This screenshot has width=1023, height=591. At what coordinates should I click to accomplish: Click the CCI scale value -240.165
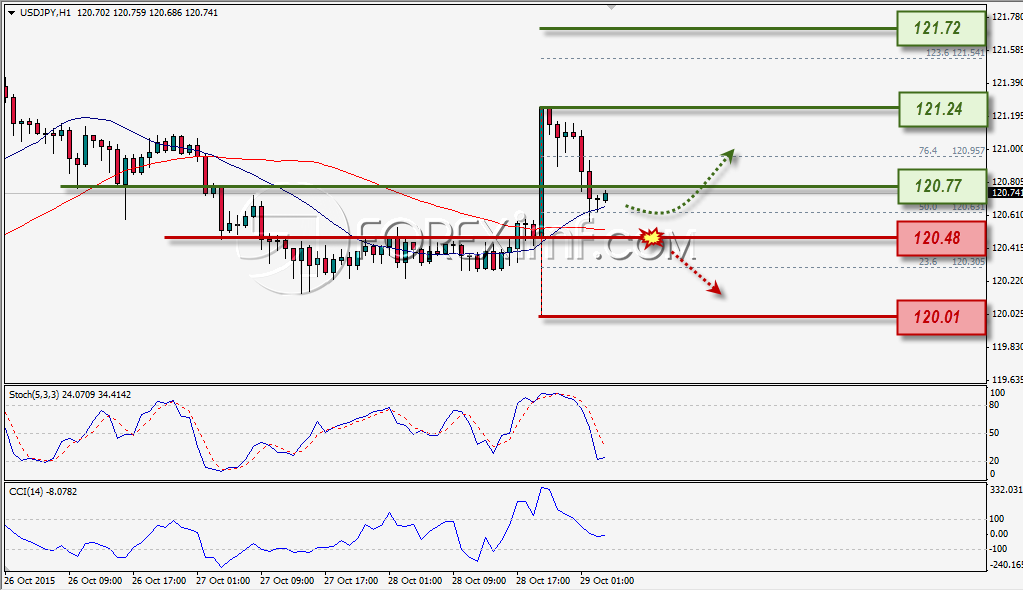1006,565
